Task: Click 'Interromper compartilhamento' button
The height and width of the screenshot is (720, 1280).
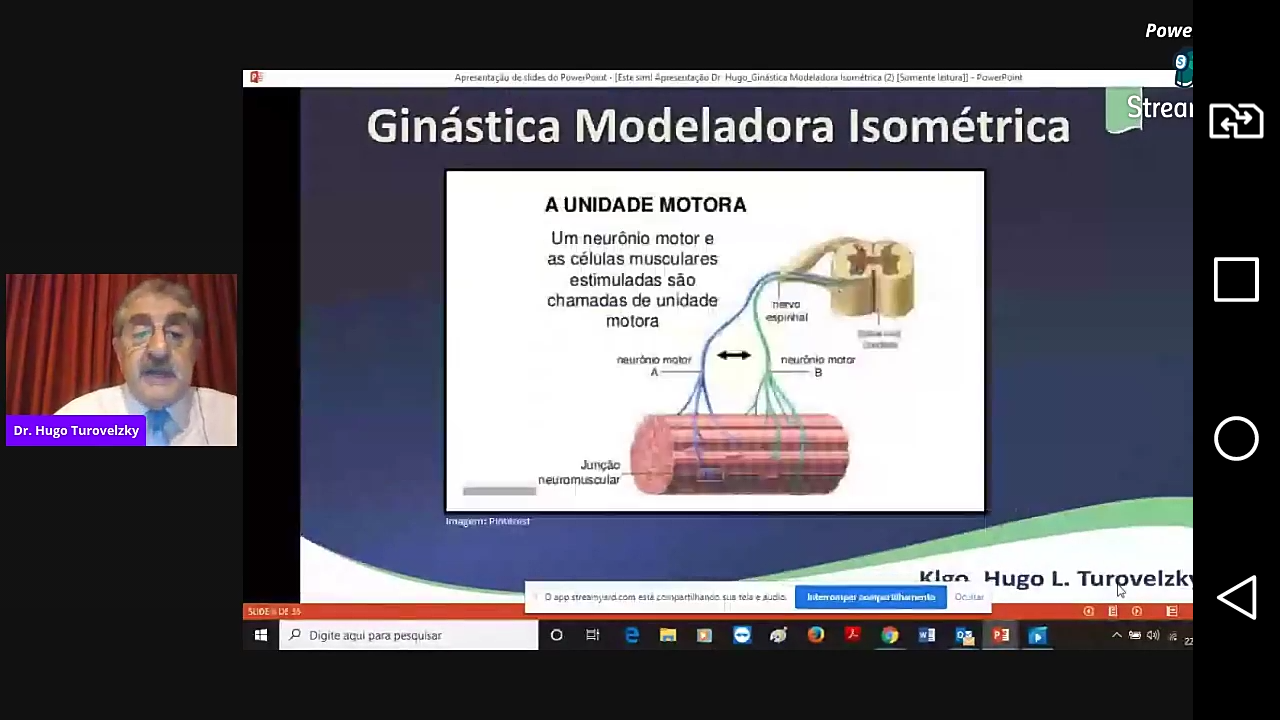Action: click(x=871, y=597)
